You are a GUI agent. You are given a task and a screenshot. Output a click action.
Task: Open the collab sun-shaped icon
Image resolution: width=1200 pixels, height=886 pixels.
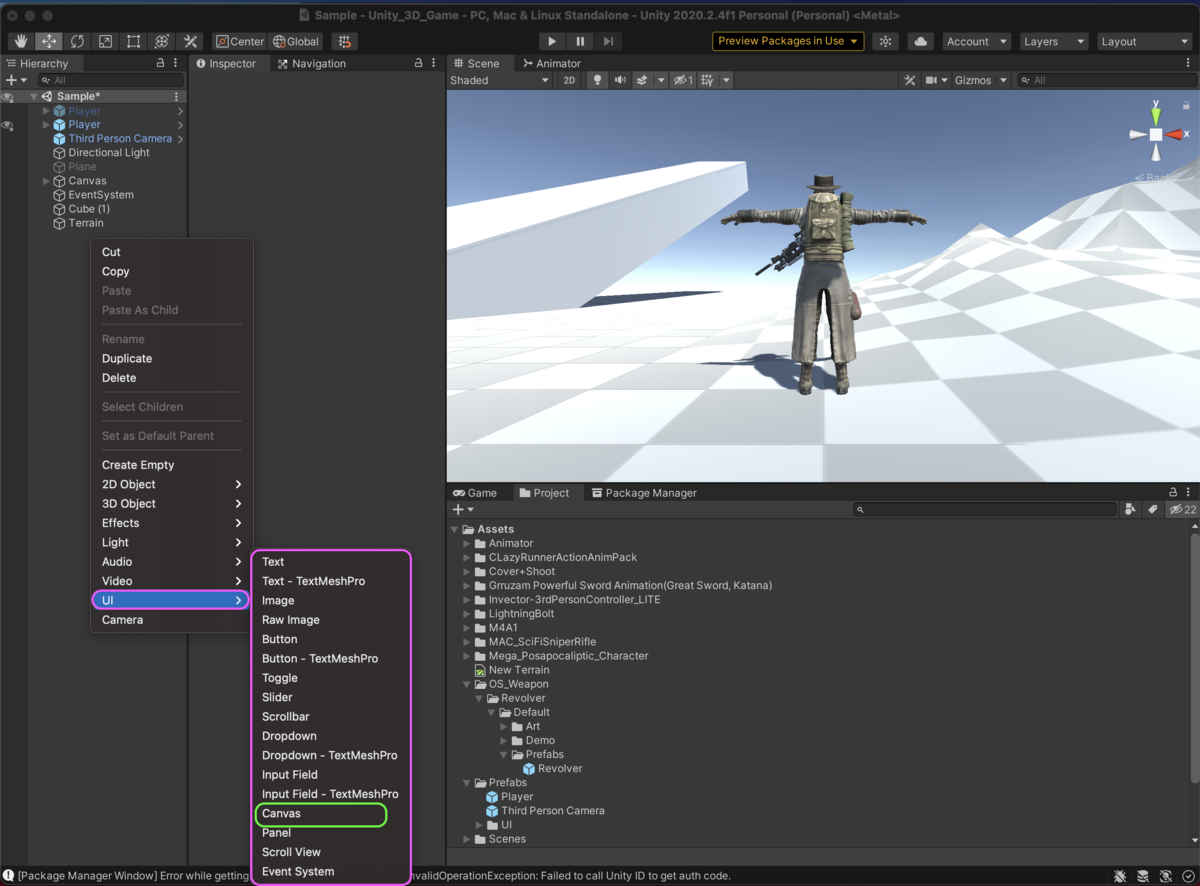tap(885, 41)
